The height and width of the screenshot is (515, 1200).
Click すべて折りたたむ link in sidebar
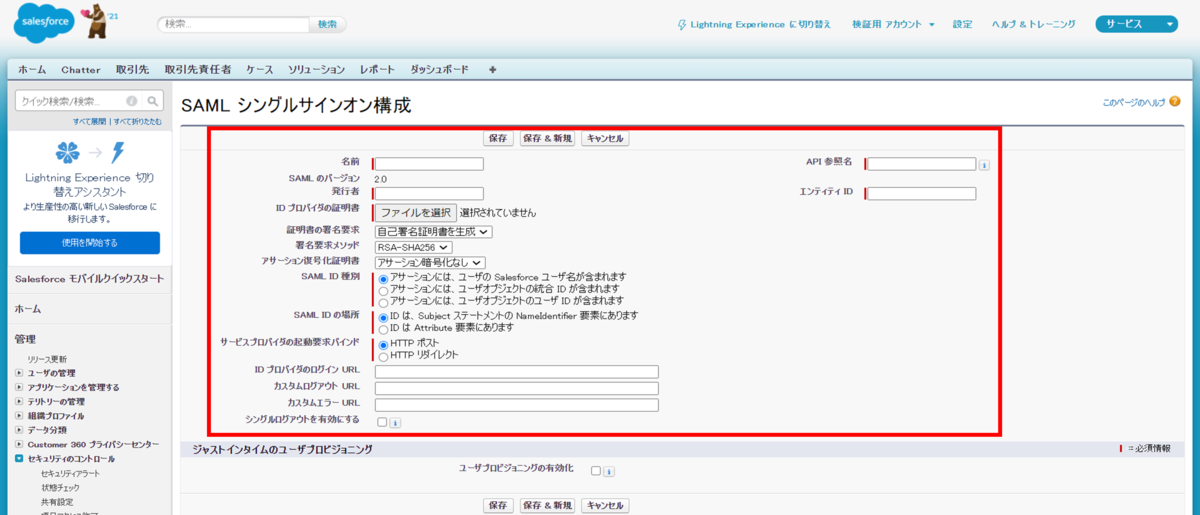point(137,121)
